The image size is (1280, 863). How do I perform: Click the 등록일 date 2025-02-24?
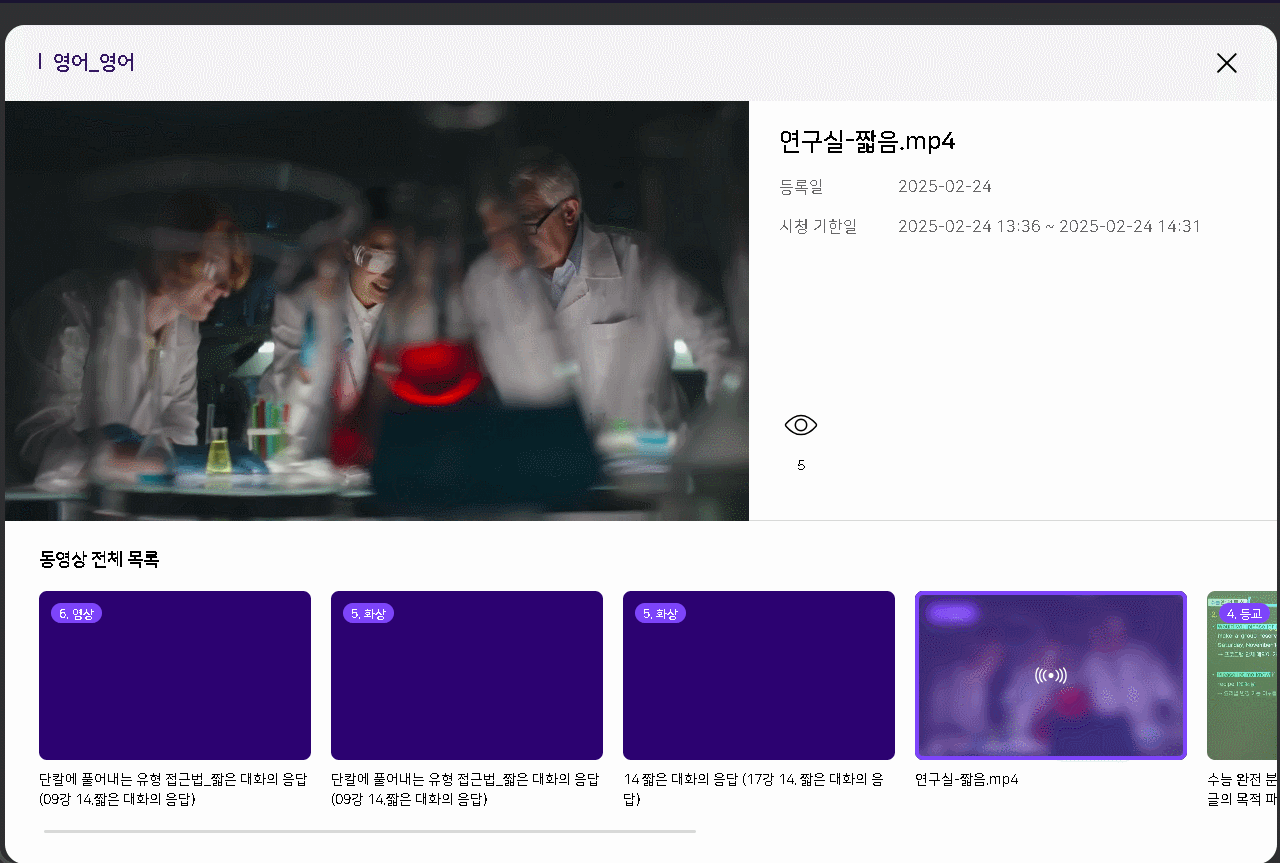click(x=944, y=187)
